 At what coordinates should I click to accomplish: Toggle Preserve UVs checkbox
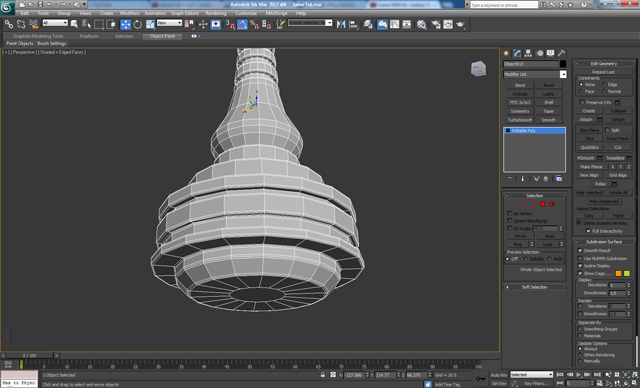(x=582, y=102)
